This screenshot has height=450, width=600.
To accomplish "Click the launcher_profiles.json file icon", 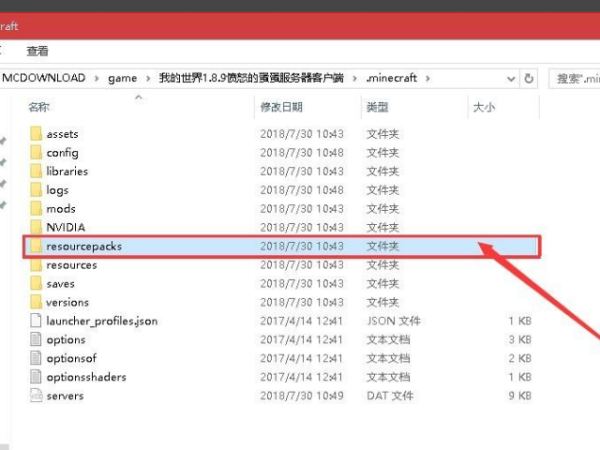I will (36, 321).
